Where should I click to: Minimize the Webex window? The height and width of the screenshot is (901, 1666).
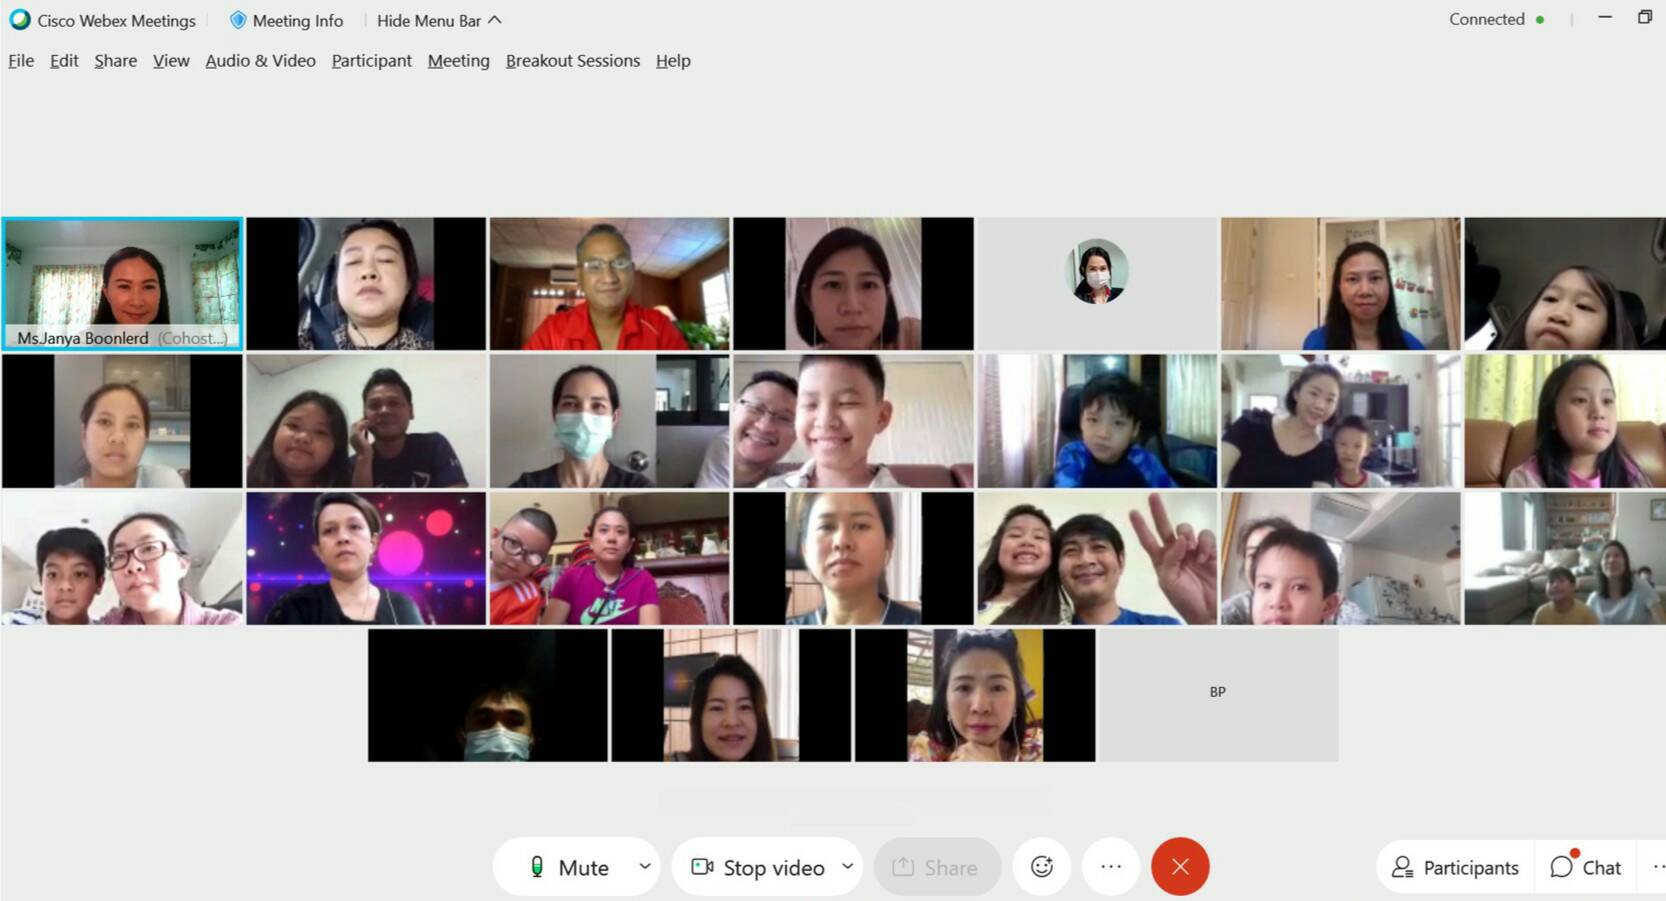[x=1605, y=17]
